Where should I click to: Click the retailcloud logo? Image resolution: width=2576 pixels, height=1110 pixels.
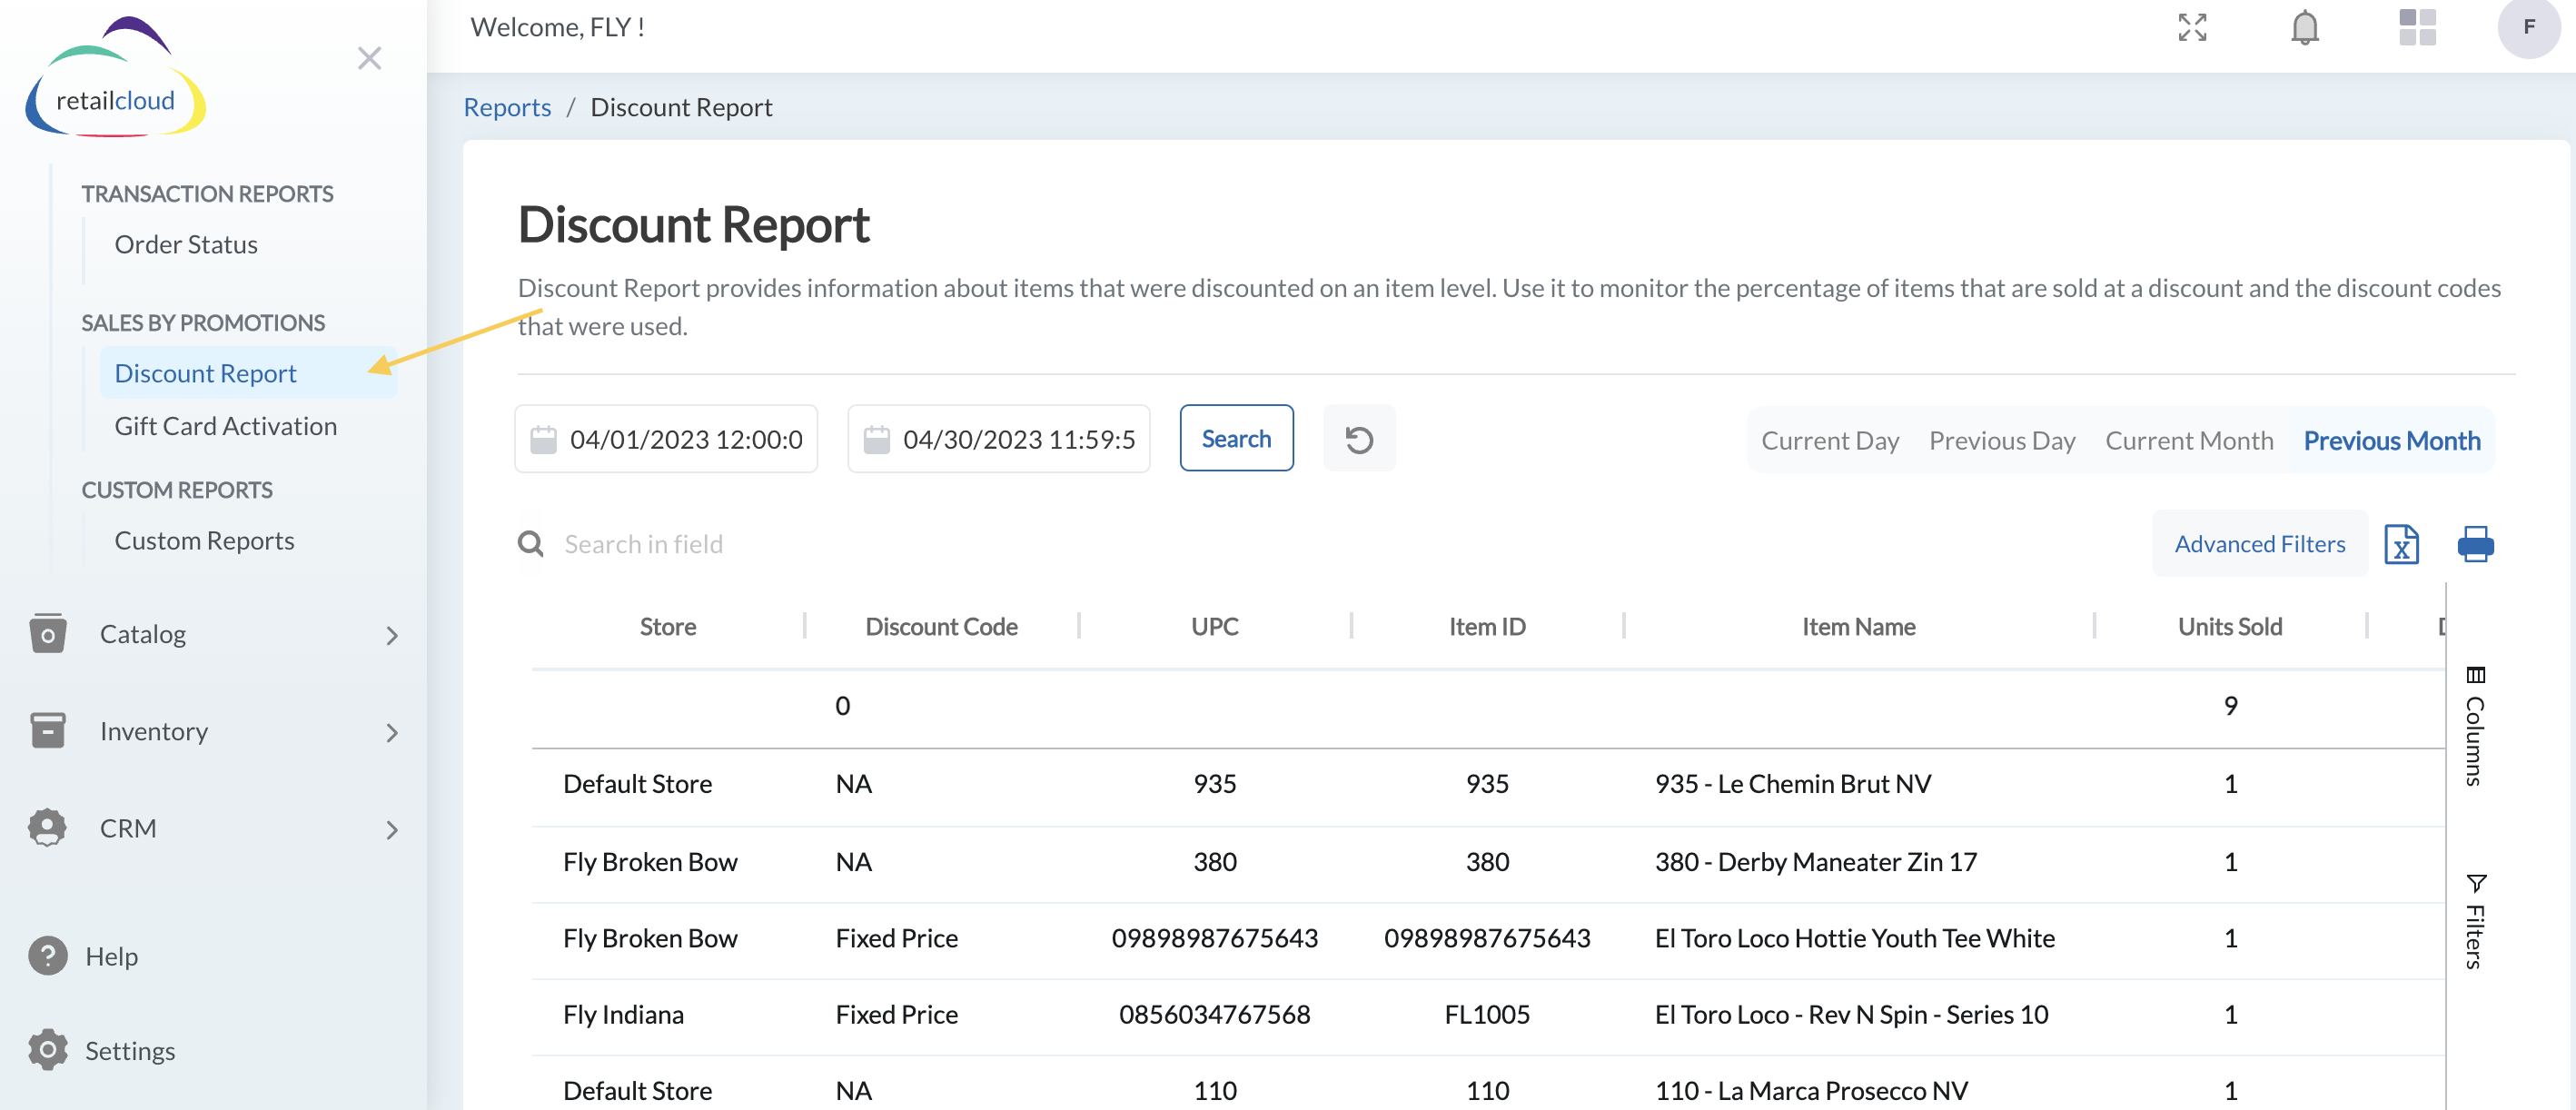(115, 78)
